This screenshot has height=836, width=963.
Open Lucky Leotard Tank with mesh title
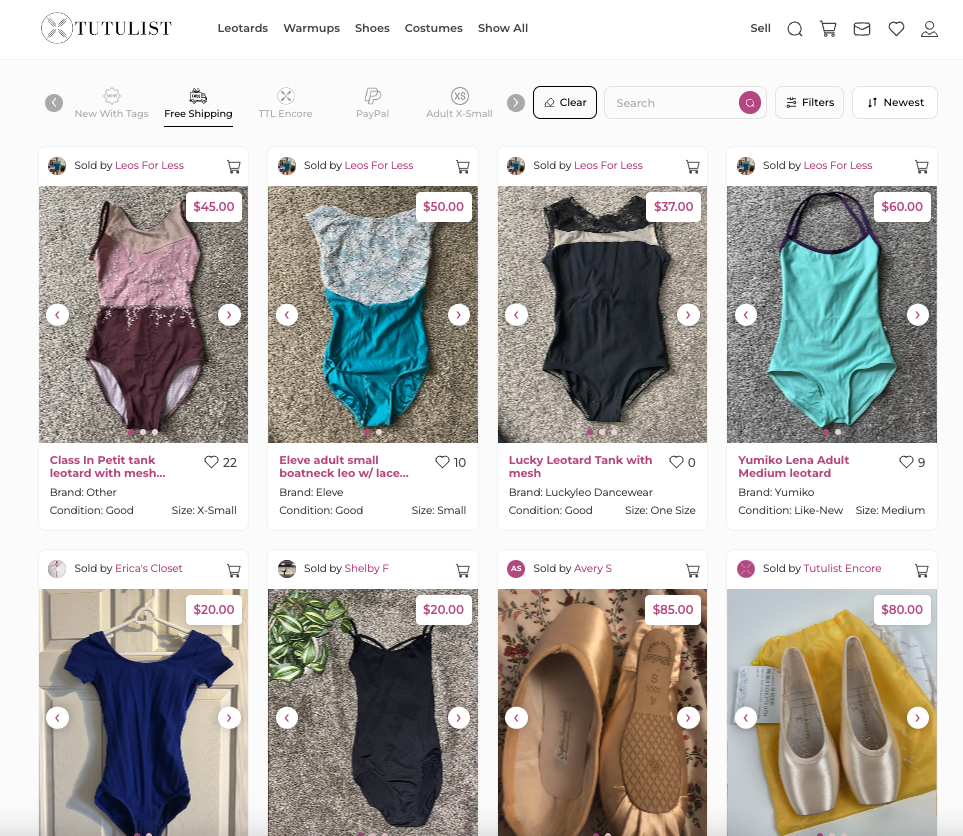(580, 466)
